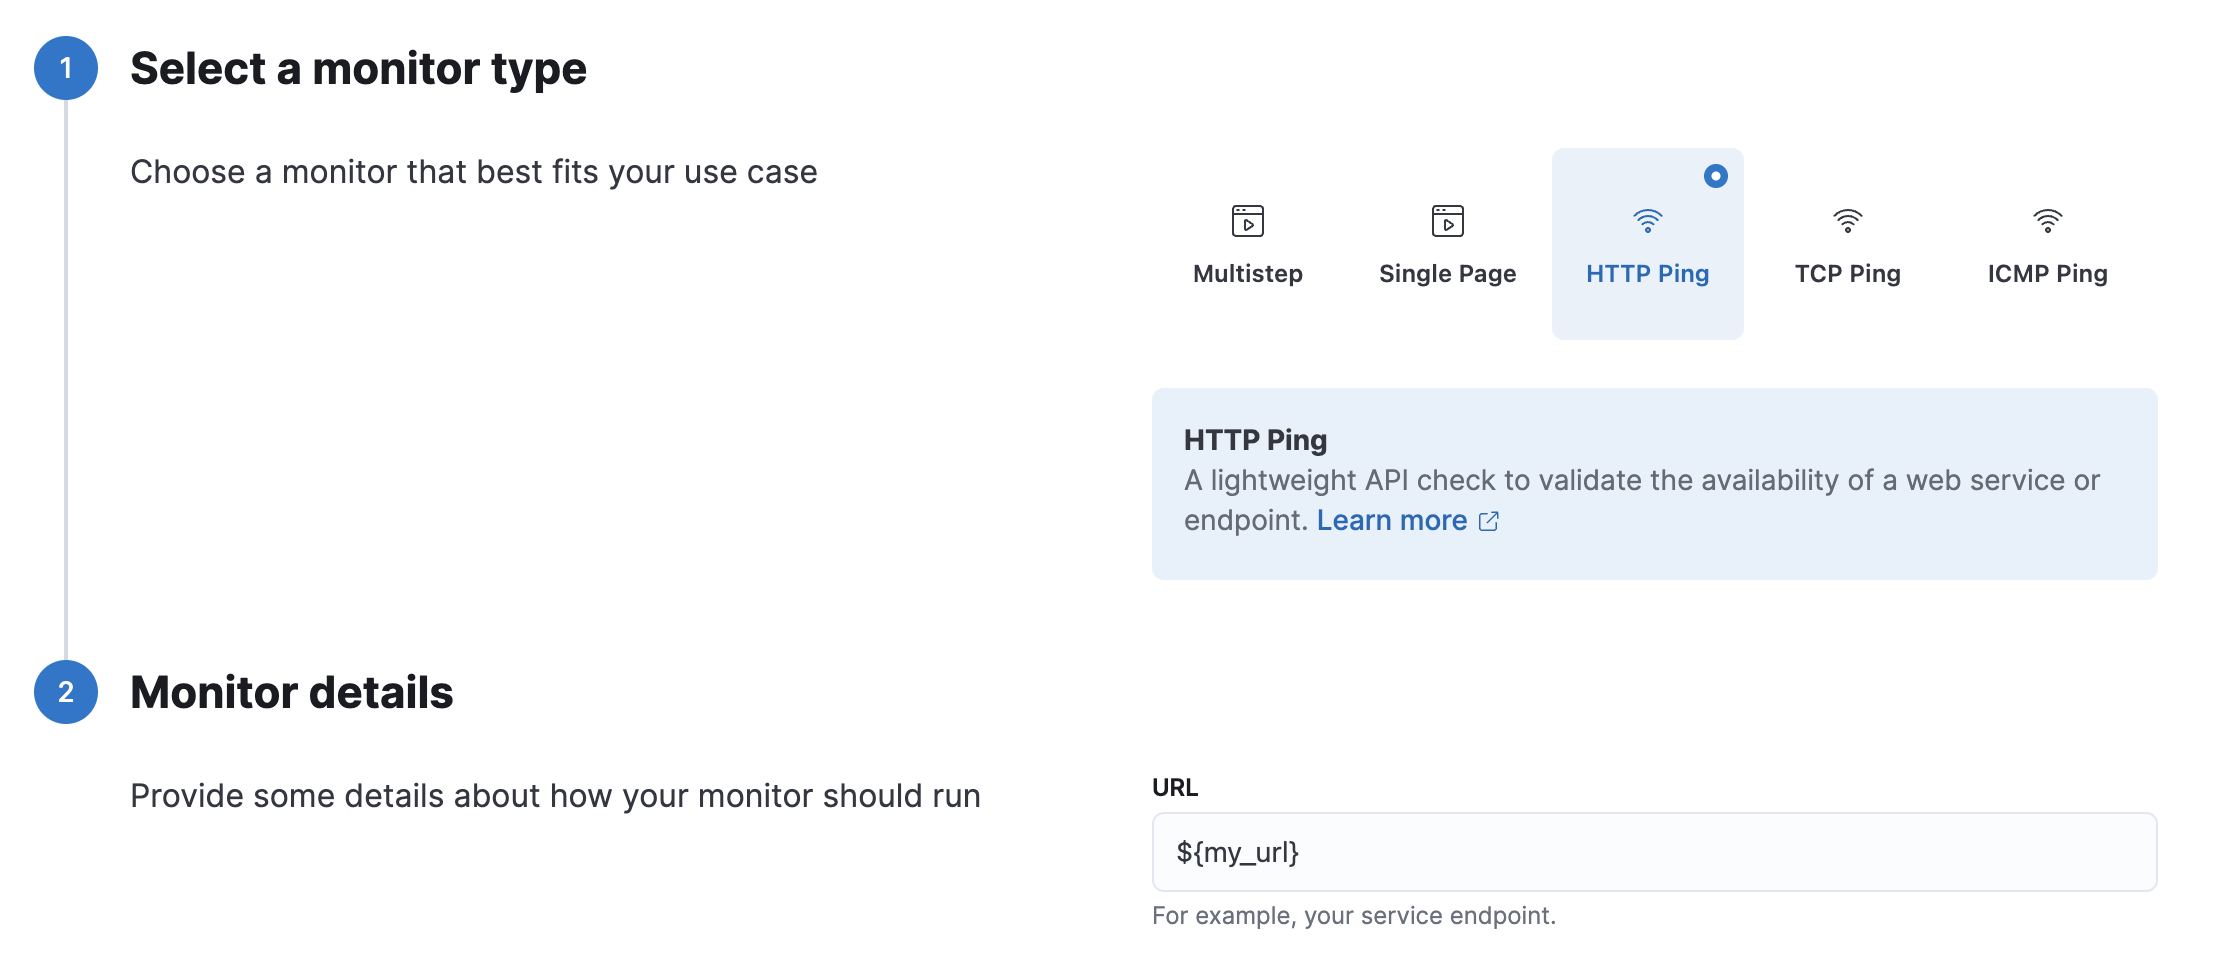Select the Multistep monitor icon
The width and height of the screenshot is (2218, 958).
[1248, 222]
